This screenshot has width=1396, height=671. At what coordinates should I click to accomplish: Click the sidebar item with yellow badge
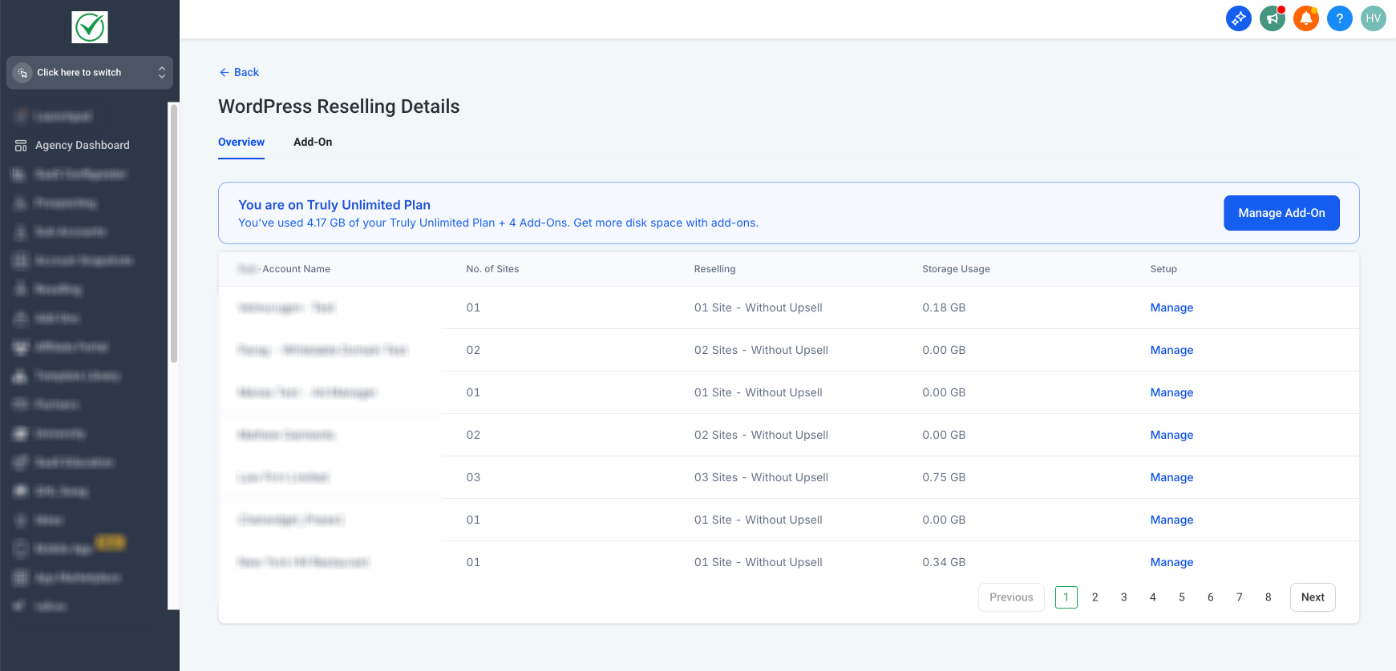coord(68,548)
